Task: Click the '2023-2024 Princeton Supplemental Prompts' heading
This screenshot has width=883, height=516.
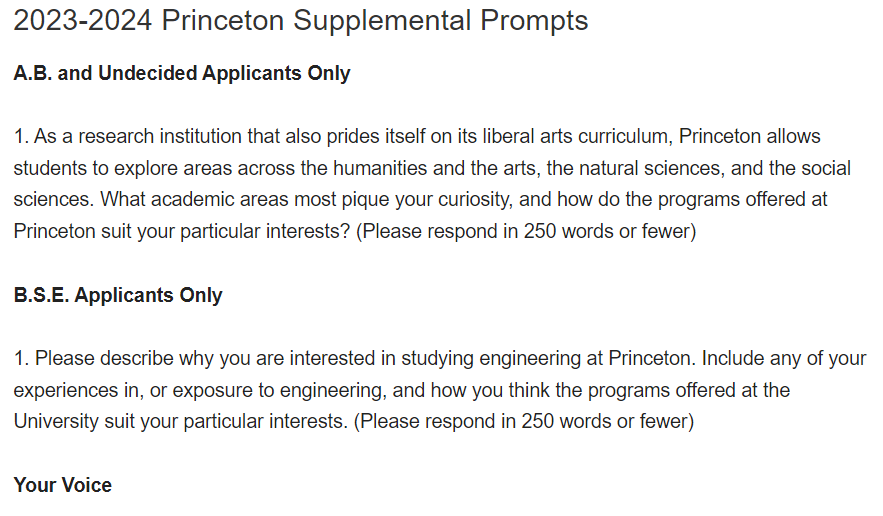Action: click(x=301, y=21)
